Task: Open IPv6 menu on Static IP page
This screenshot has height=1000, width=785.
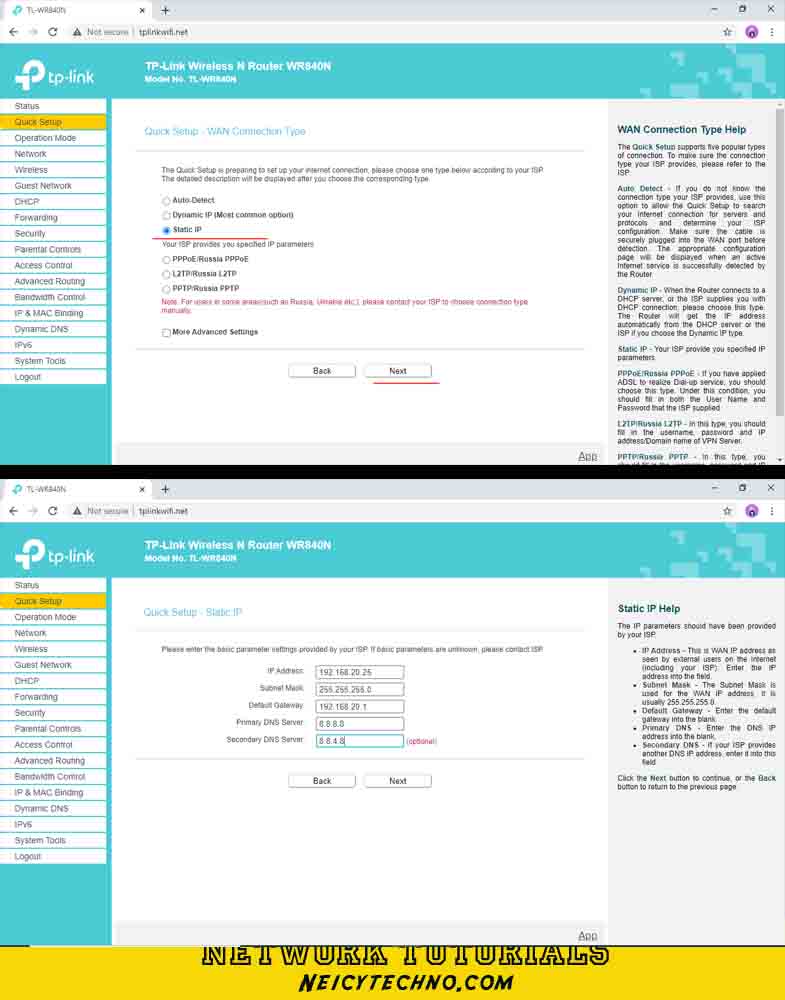Action: (53, 824)
